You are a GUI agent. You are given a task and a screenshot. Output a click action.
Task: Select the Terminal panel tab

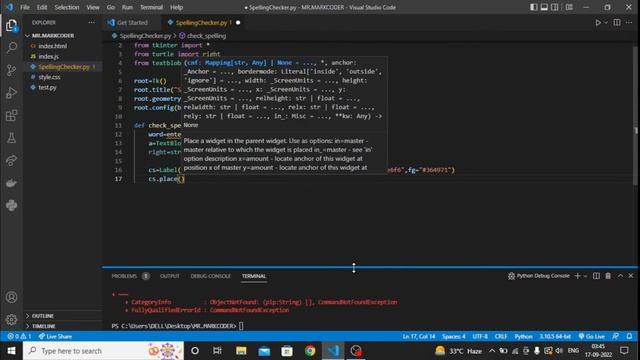[253, 276]
